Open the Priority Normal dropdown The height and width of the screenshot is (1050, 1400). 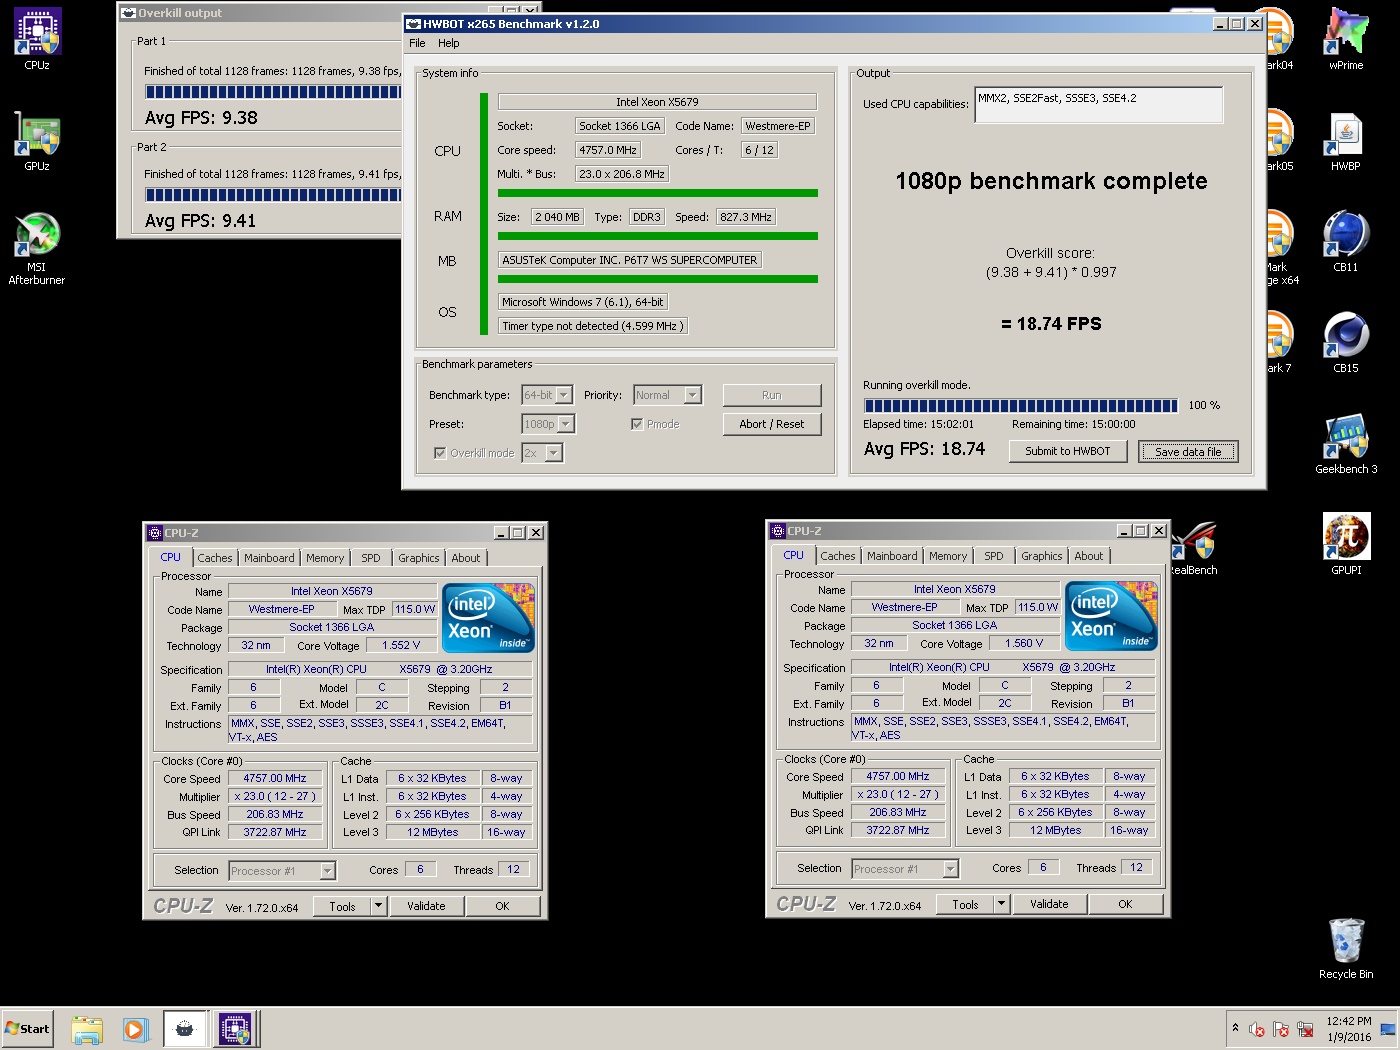pos(667,395)
